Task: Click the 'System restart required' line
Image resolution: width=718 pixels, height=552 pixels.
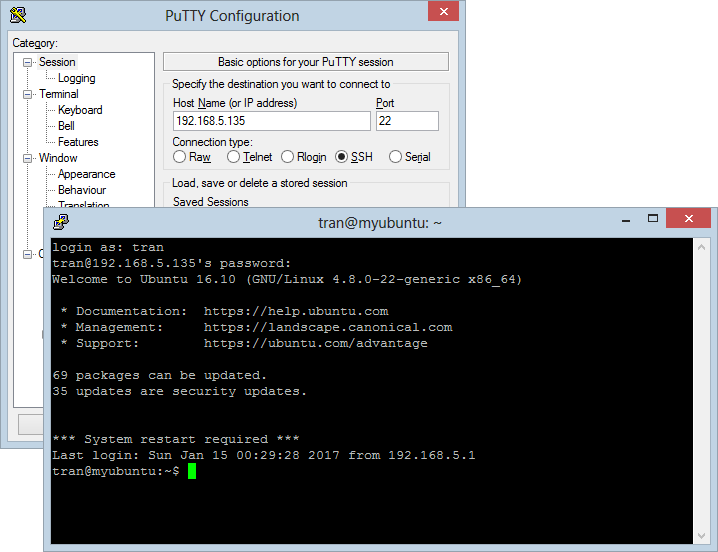Action: click(176, 439)
